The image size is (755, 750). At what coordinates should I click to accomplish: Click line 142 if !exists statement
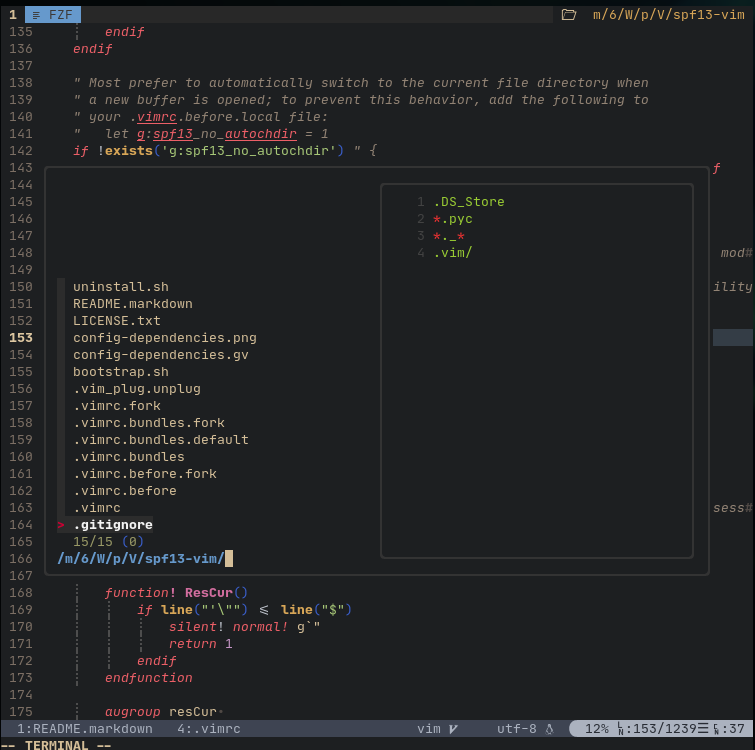[224, 151]
